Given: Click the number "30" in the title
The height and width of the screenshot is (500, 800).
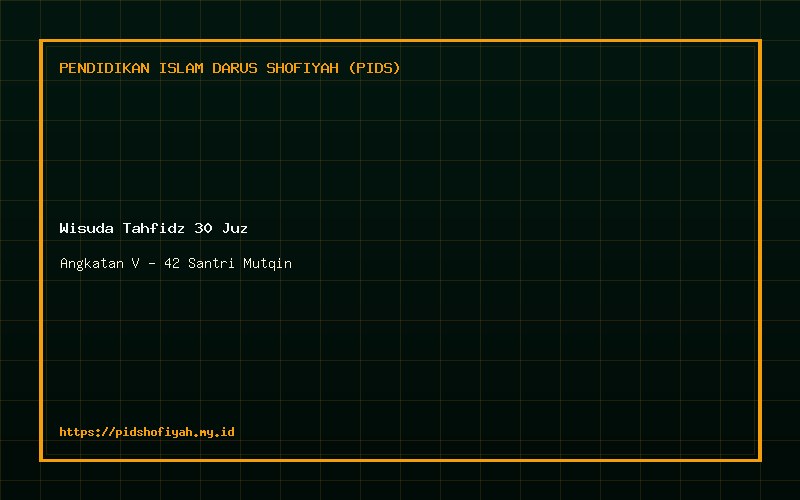Looking at the screenshot, I should coord(203,228).
